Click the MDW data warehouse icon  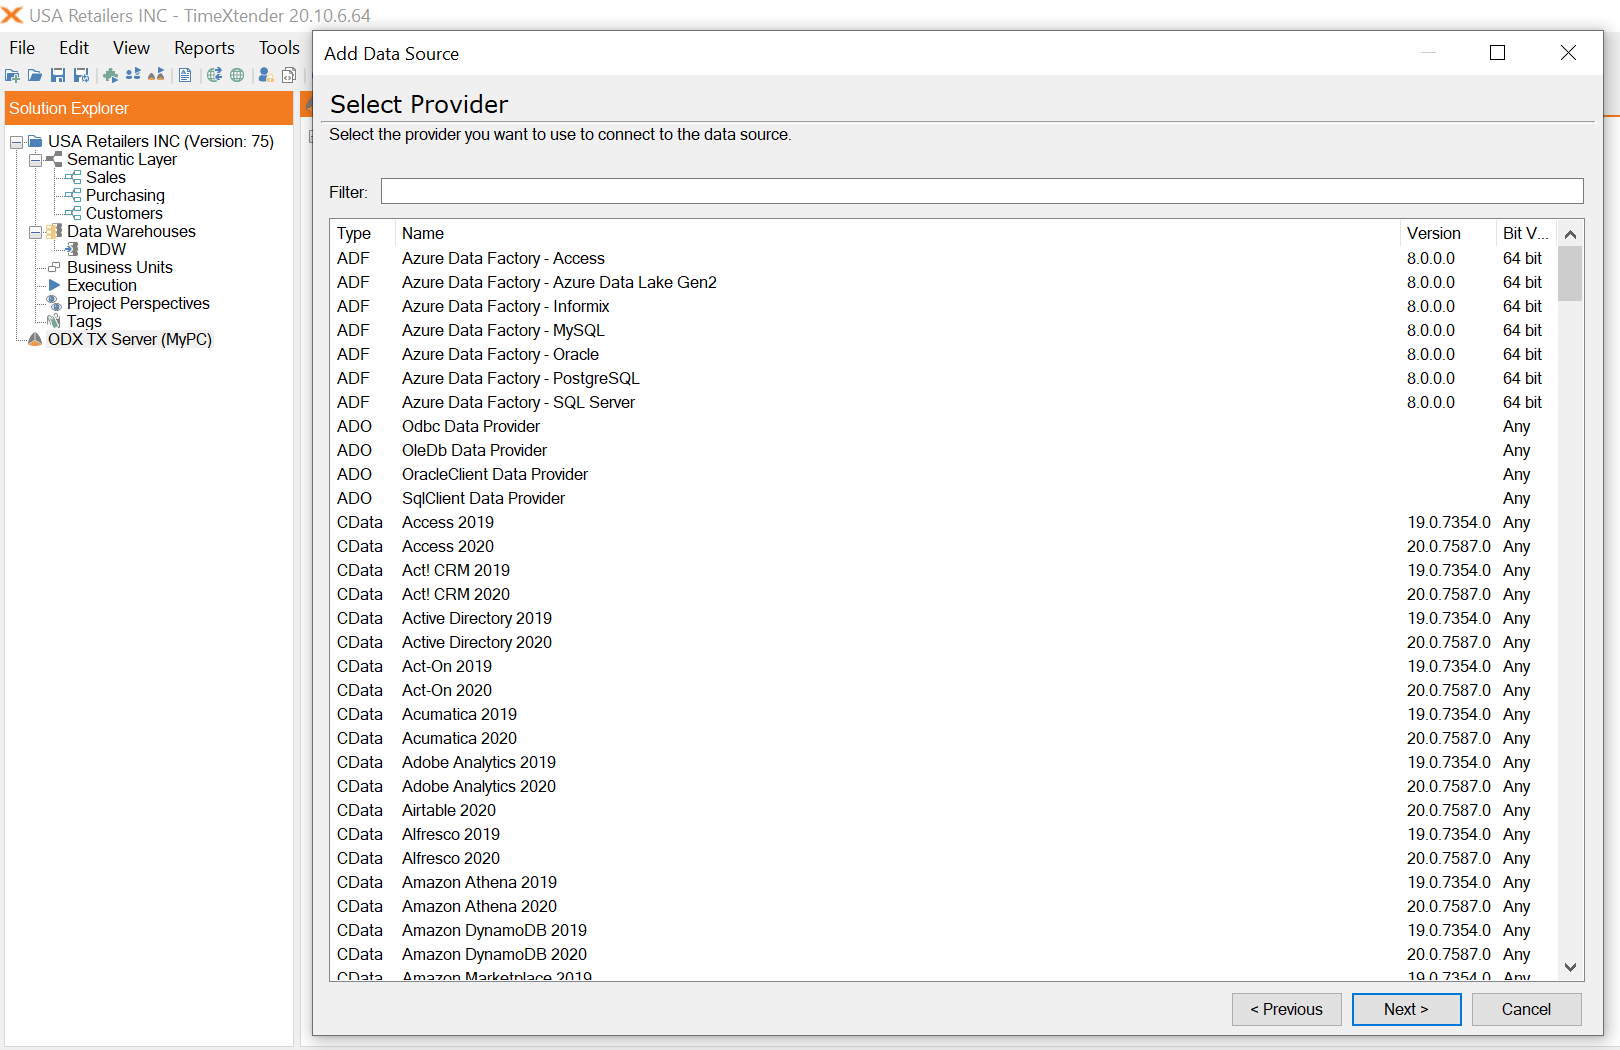pos(72,249)
